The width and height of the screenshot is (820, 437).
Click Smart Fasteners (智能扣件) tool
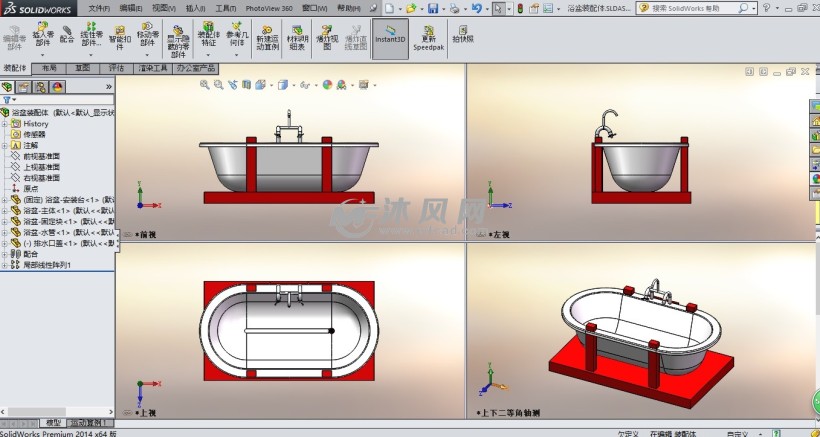120,38
